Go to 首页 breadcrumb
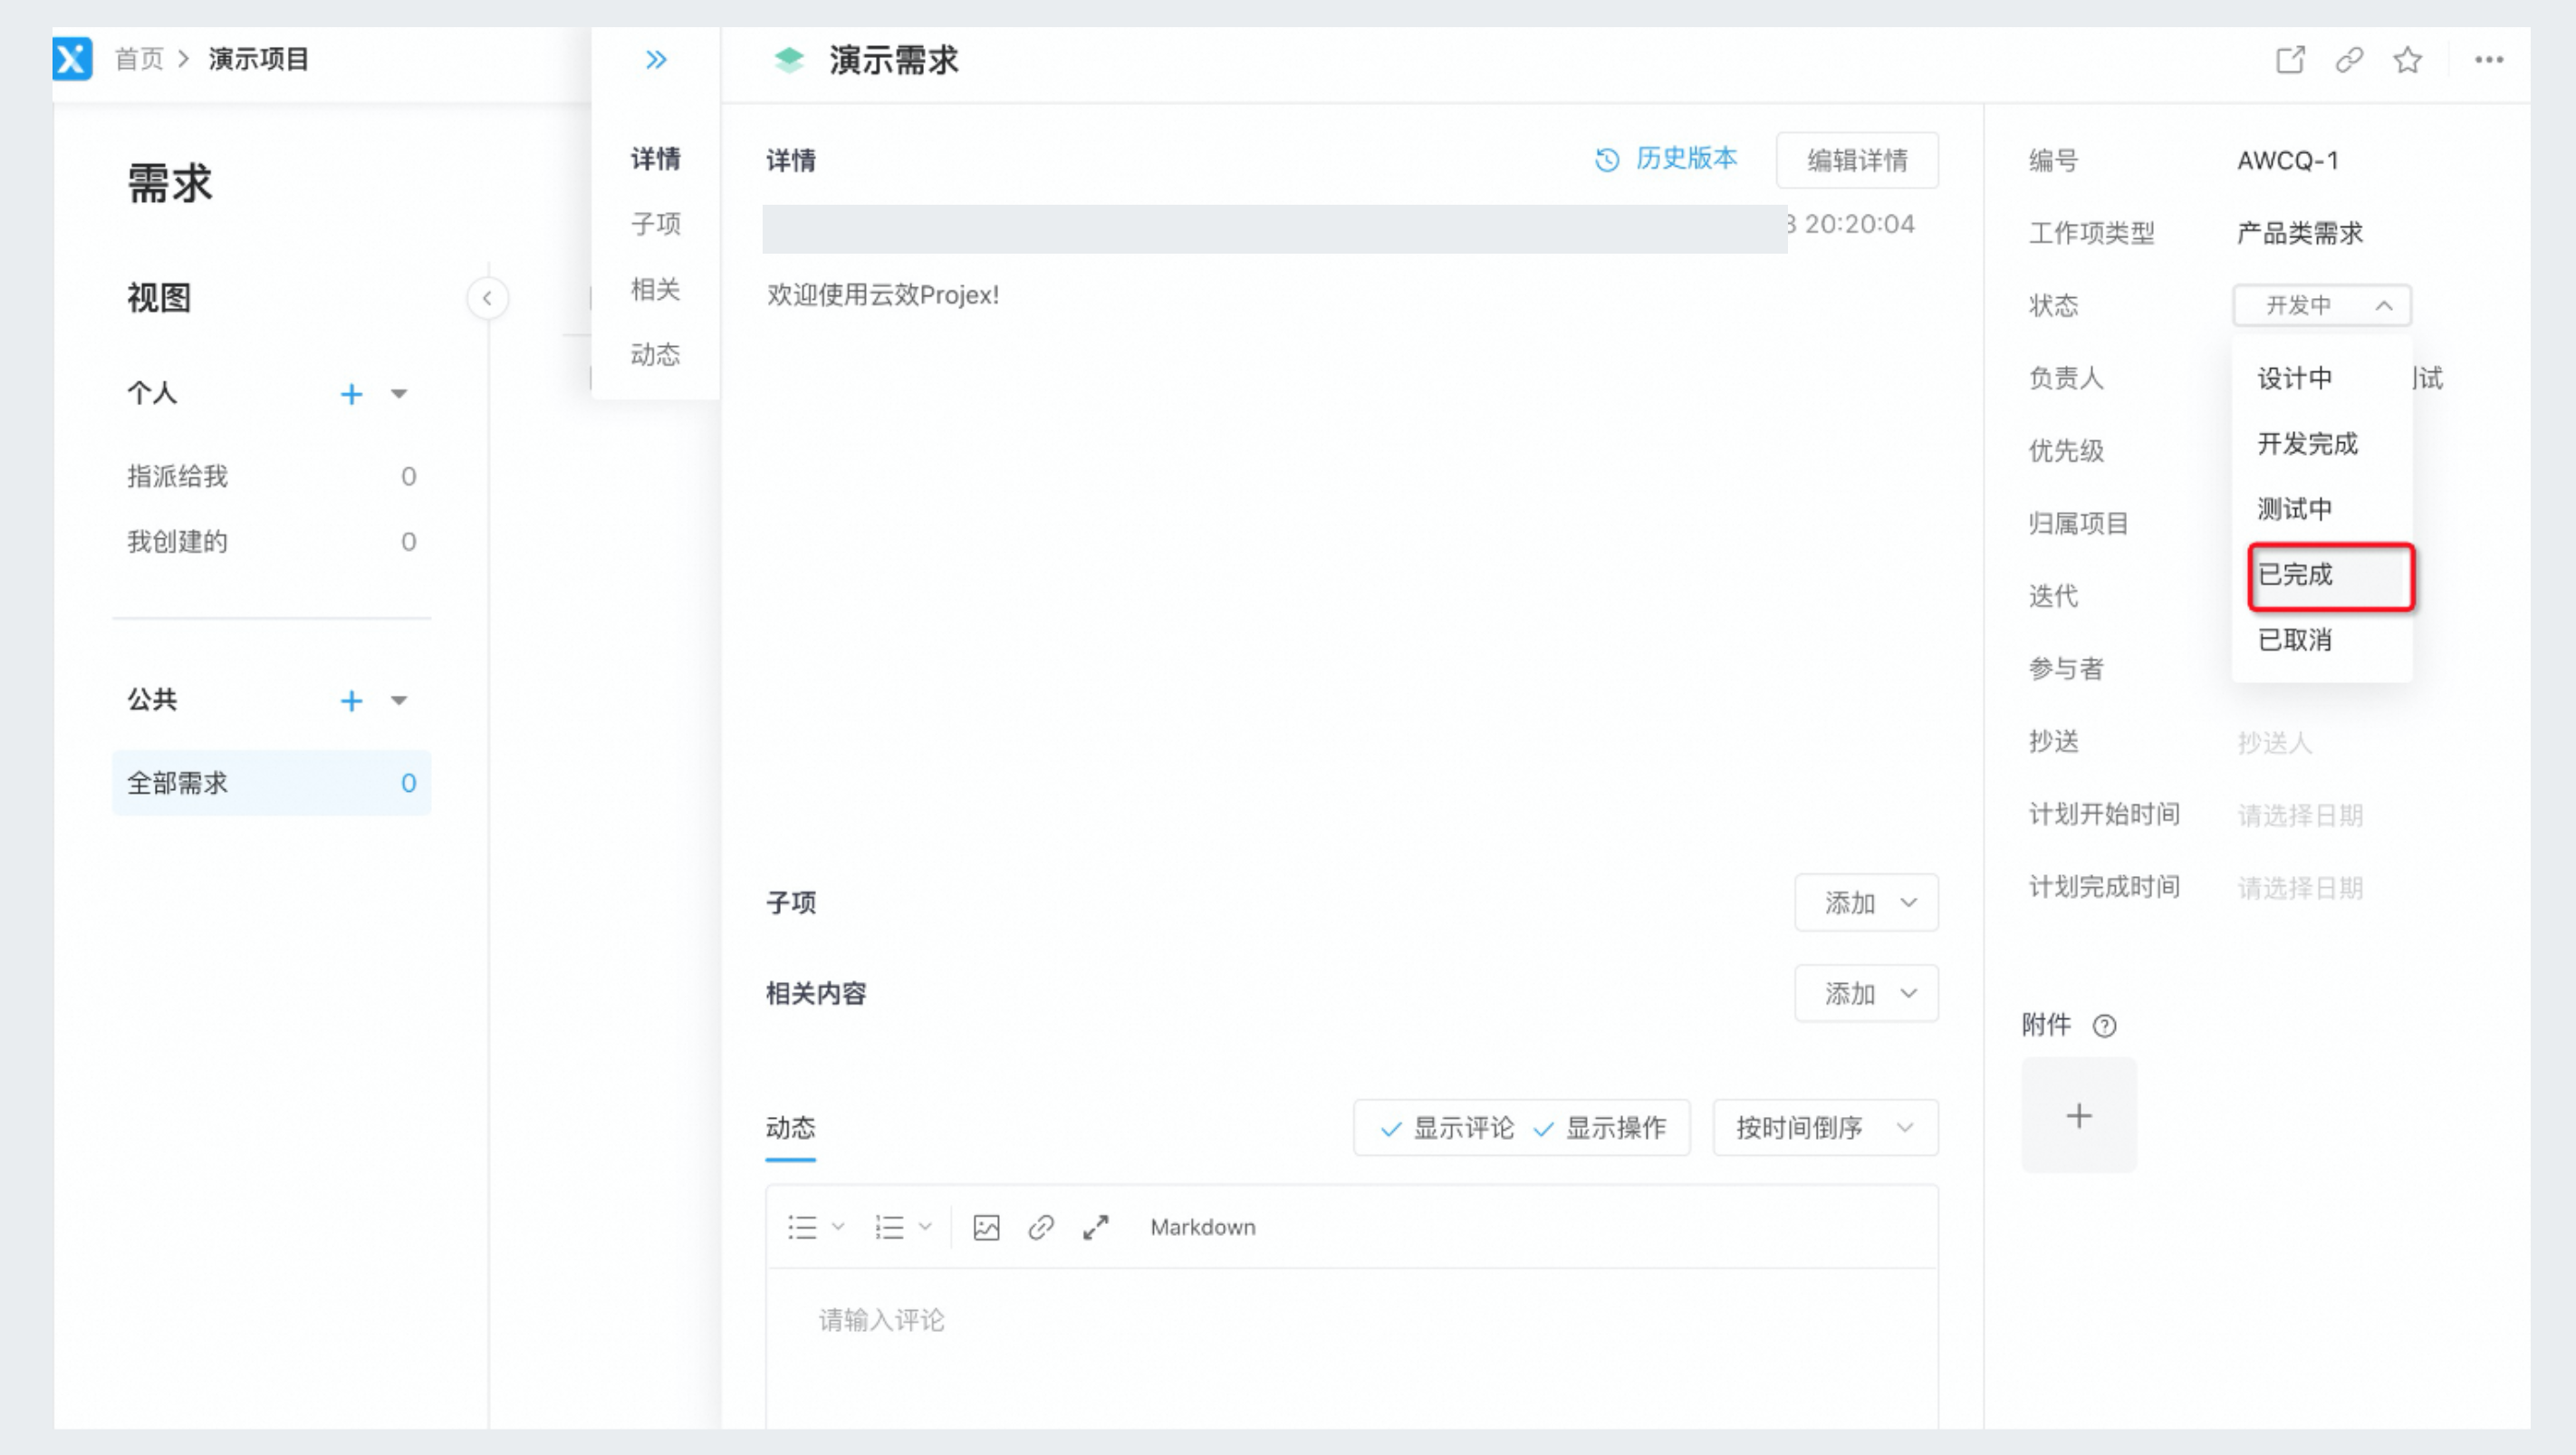The width and height of the screenshot is (2576, 1455). pos(139,59)
